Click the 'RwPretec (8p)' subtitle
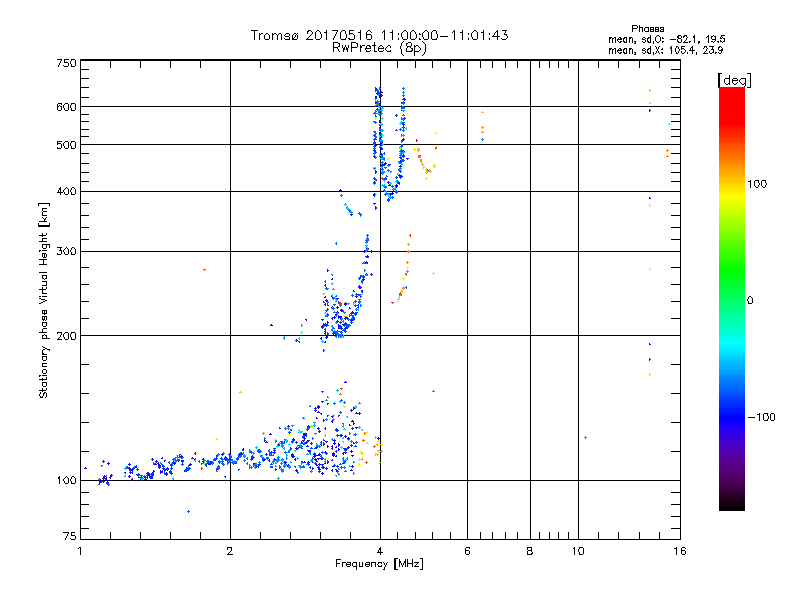The height and width of the screenshot is (600, 800). (x=379, y=48)
